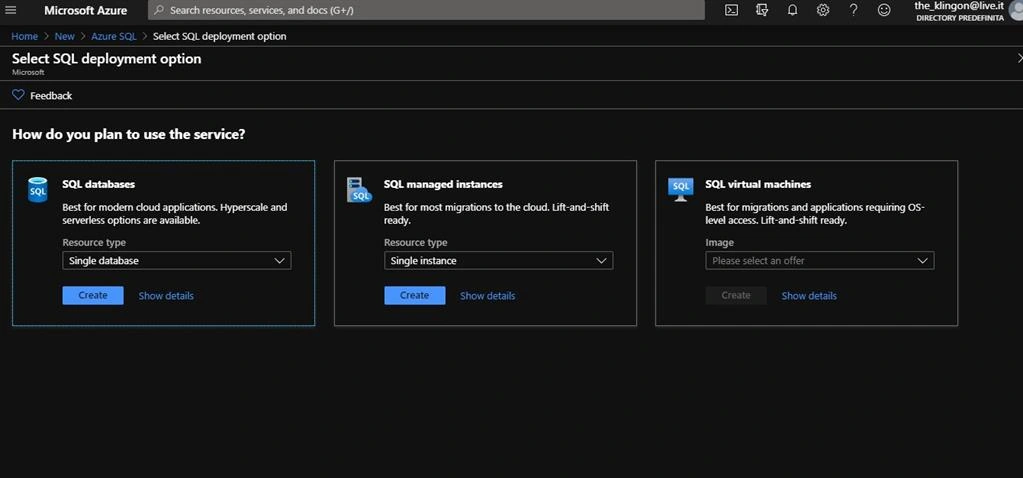Click the search magnifier icon
The height and width of the screenshot is (478, 1023).
click(159, 10)
